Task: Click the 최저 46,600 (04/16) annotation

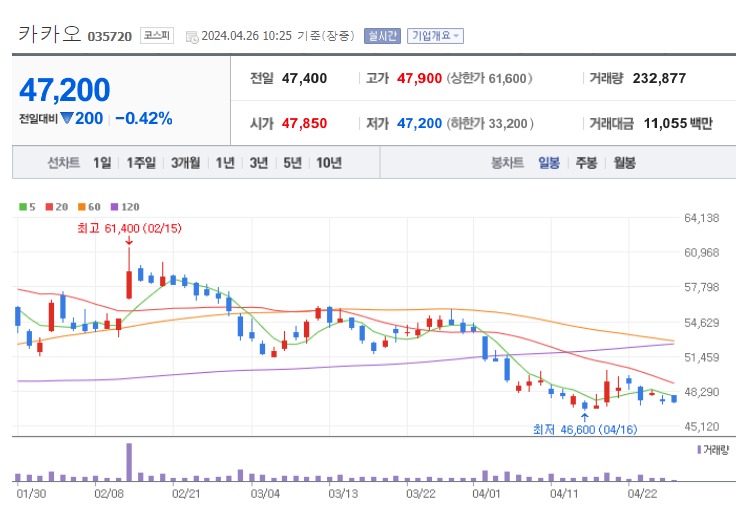Action: point(585,429)
